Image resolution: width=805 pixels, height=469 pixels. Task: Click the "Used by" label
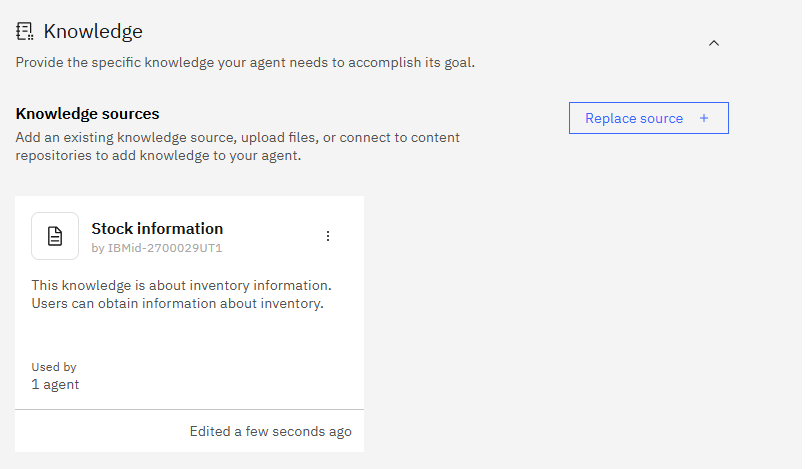[54, 367]
